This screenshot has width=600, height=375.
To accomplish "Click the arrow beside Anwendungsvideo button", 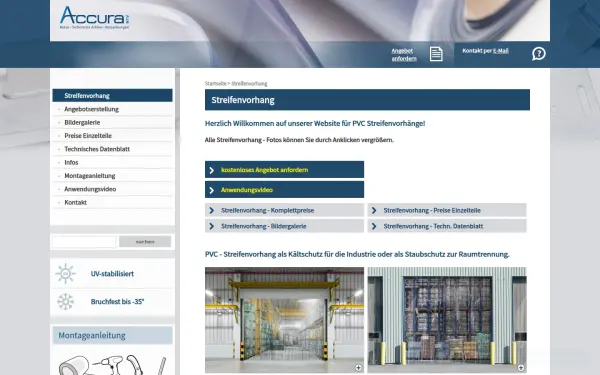I will pyautogui.click(x=212, y=190).
